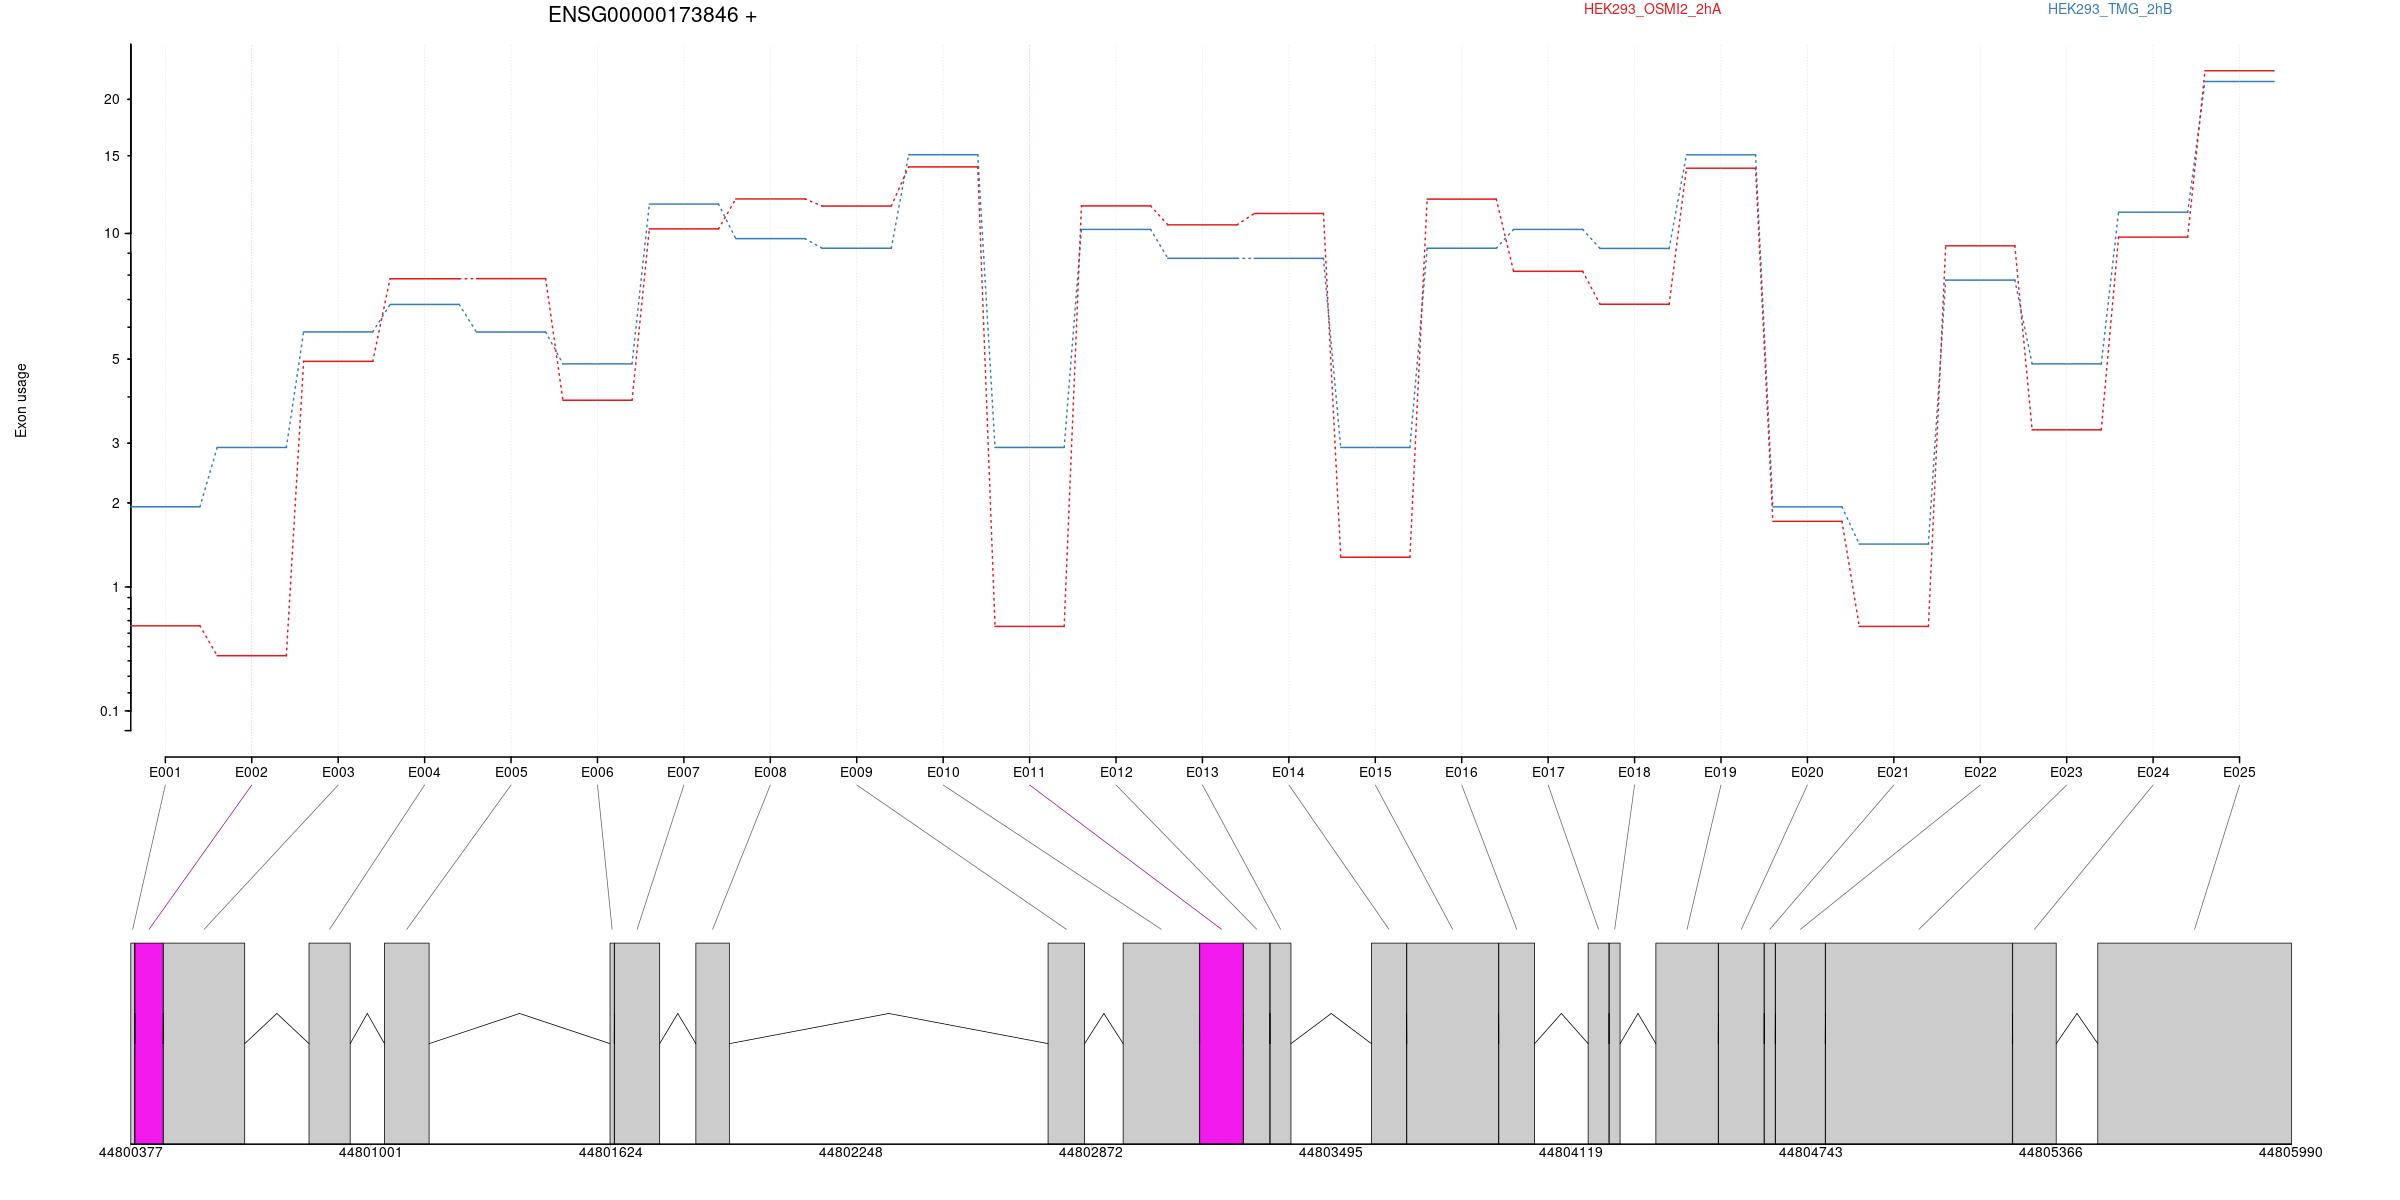Click exon label E018
The width and height of the screenshot is (2400, 1200).
click(1634, 772)
